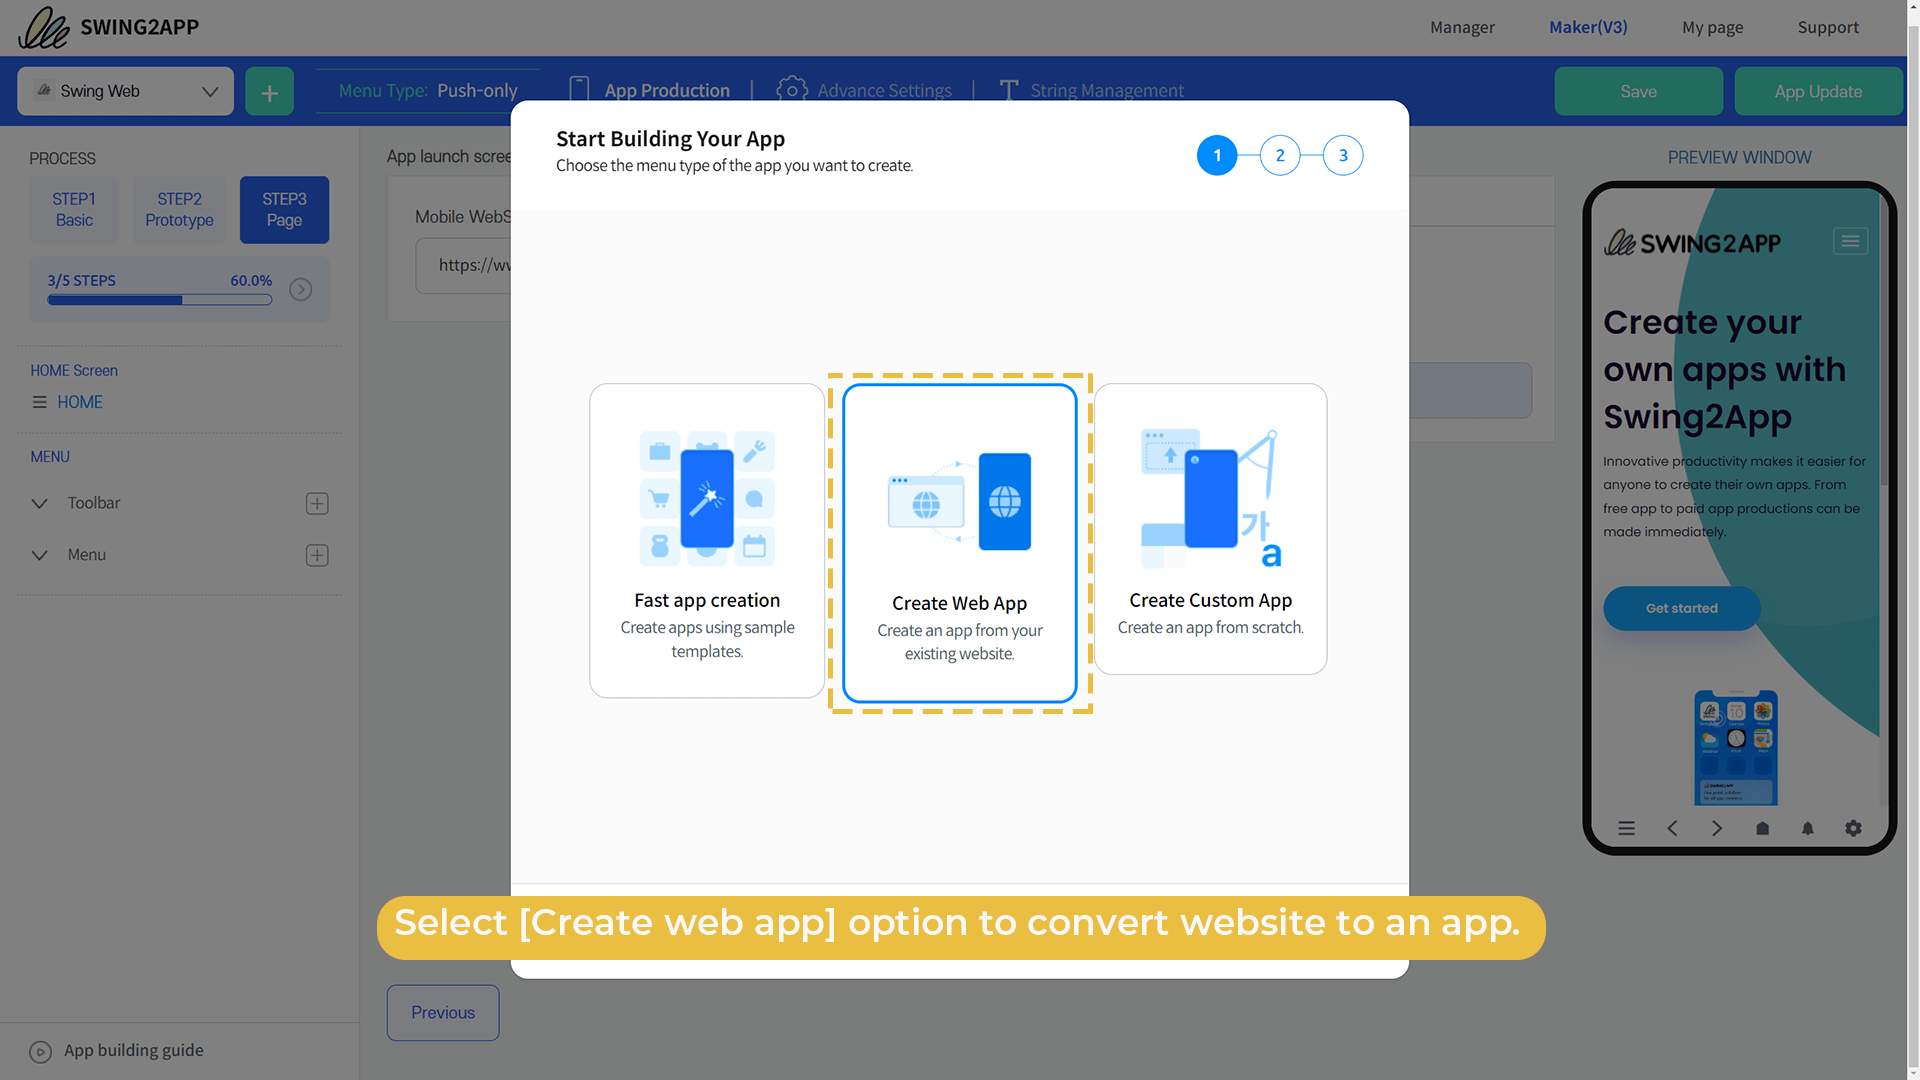Switch to the Advance Settings tab

pyautogui.click(x=884, y=90)
